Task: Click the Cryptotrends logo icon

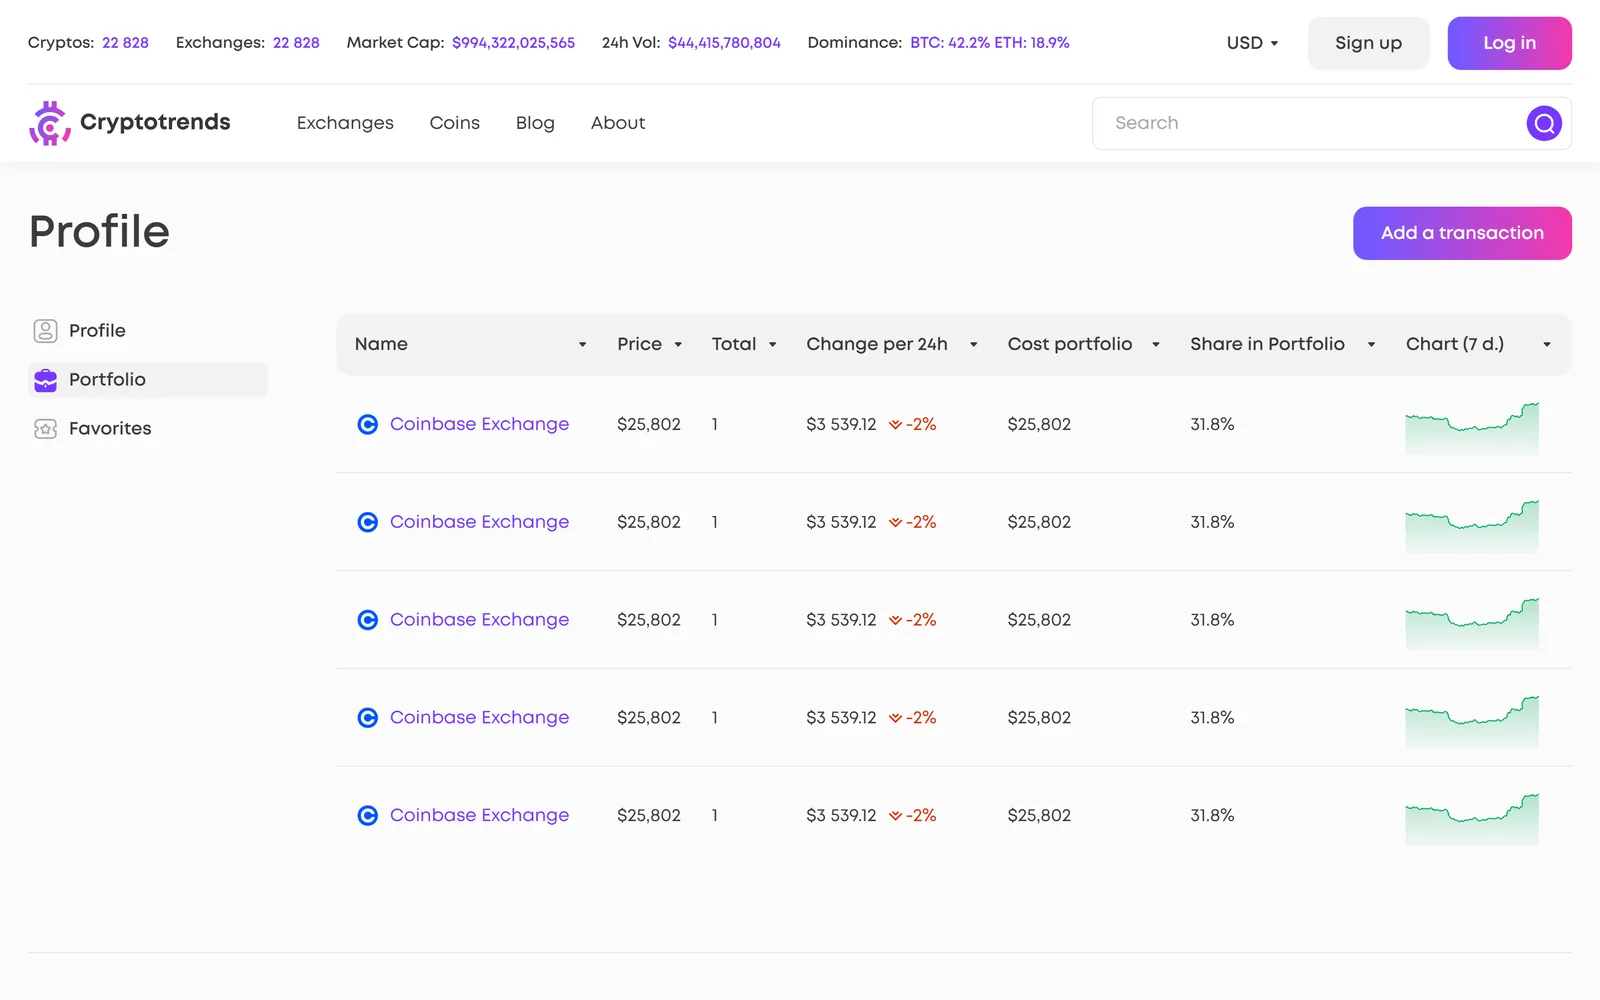Action: click(49, 123)
